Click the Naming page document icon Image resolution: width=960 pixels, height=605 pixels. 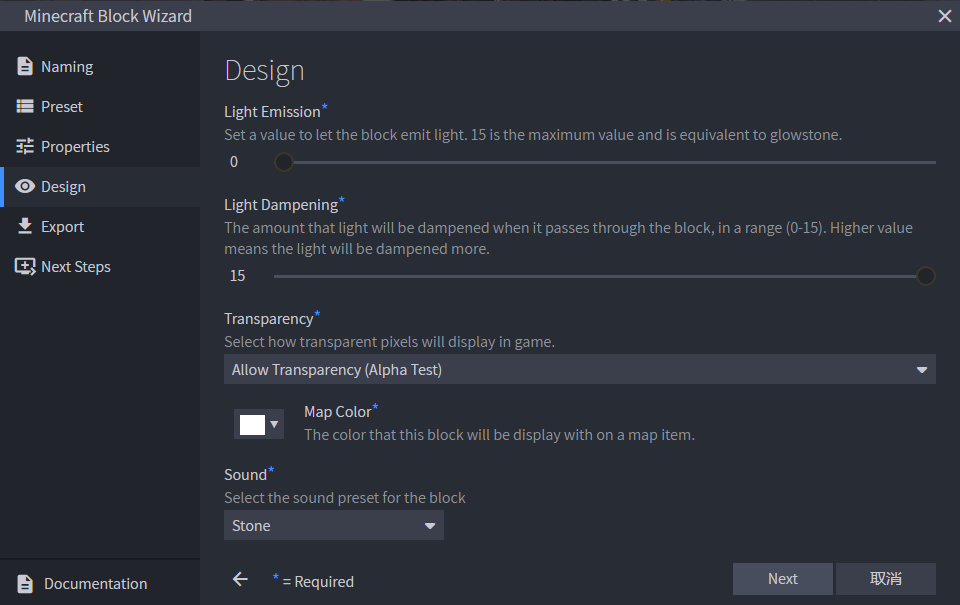(x=24, y=66)
